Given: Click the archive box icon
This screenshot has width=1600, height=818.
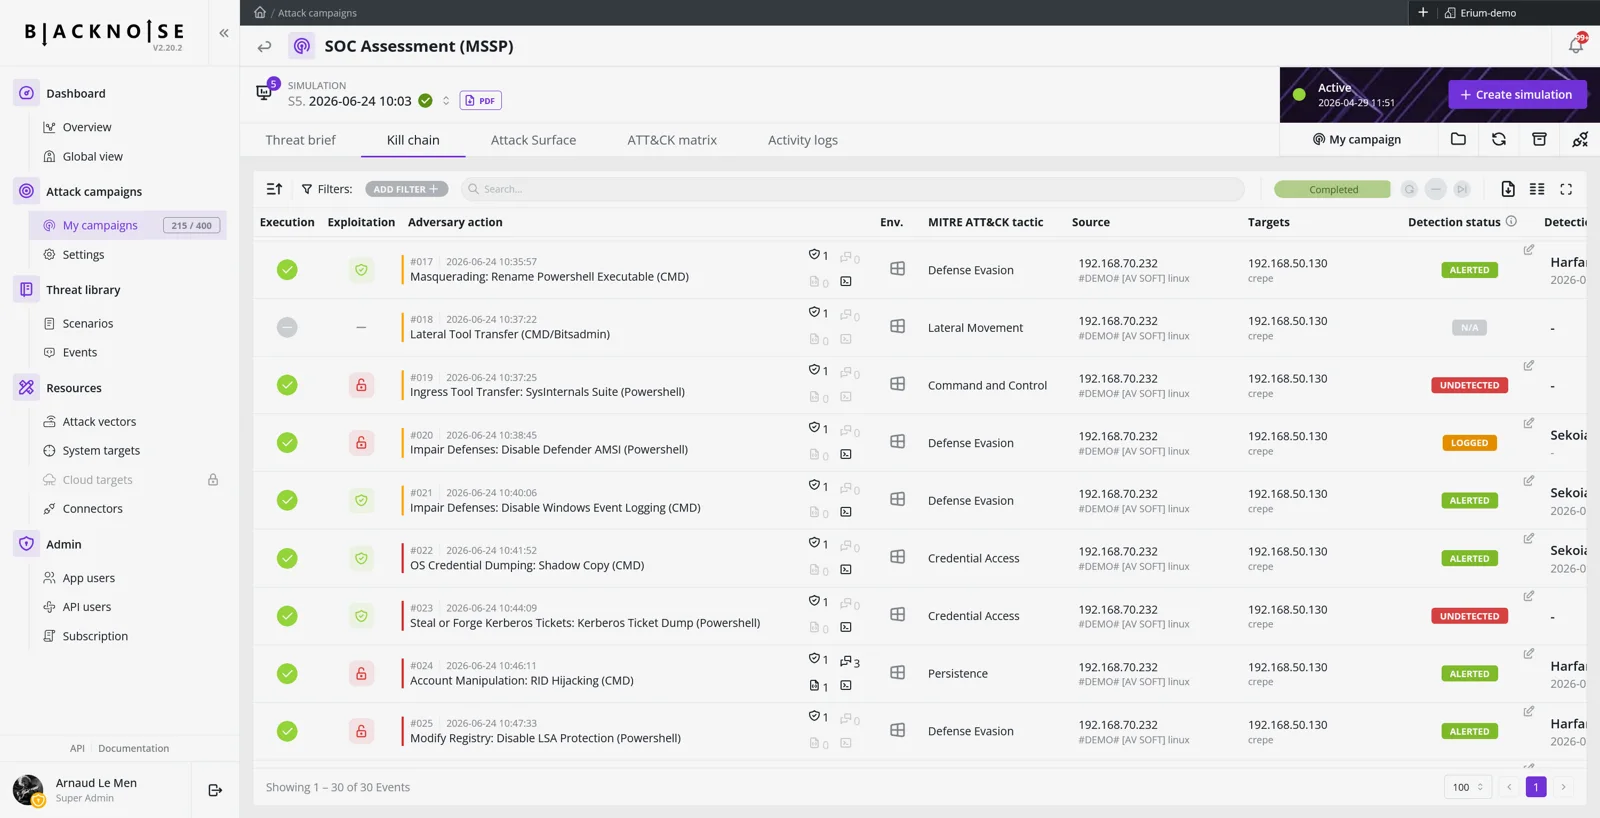Looking at the screenshot, I should [x=1539, y=139].
